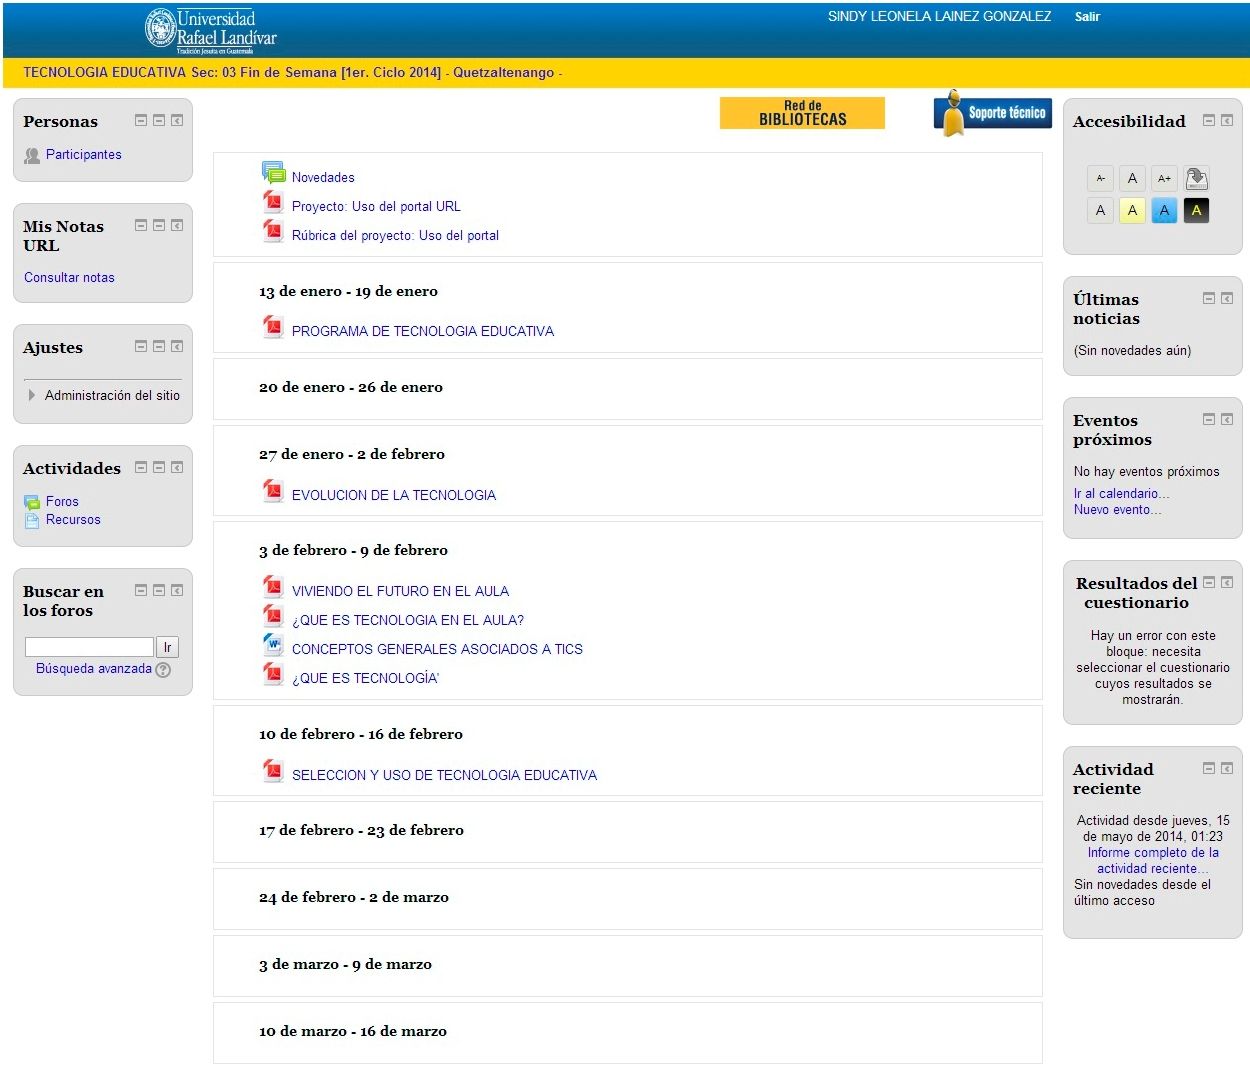Open Informe completo de la actividad reciente
This screenshot has width=1250, height=1067.
[x=1153, y=861]
